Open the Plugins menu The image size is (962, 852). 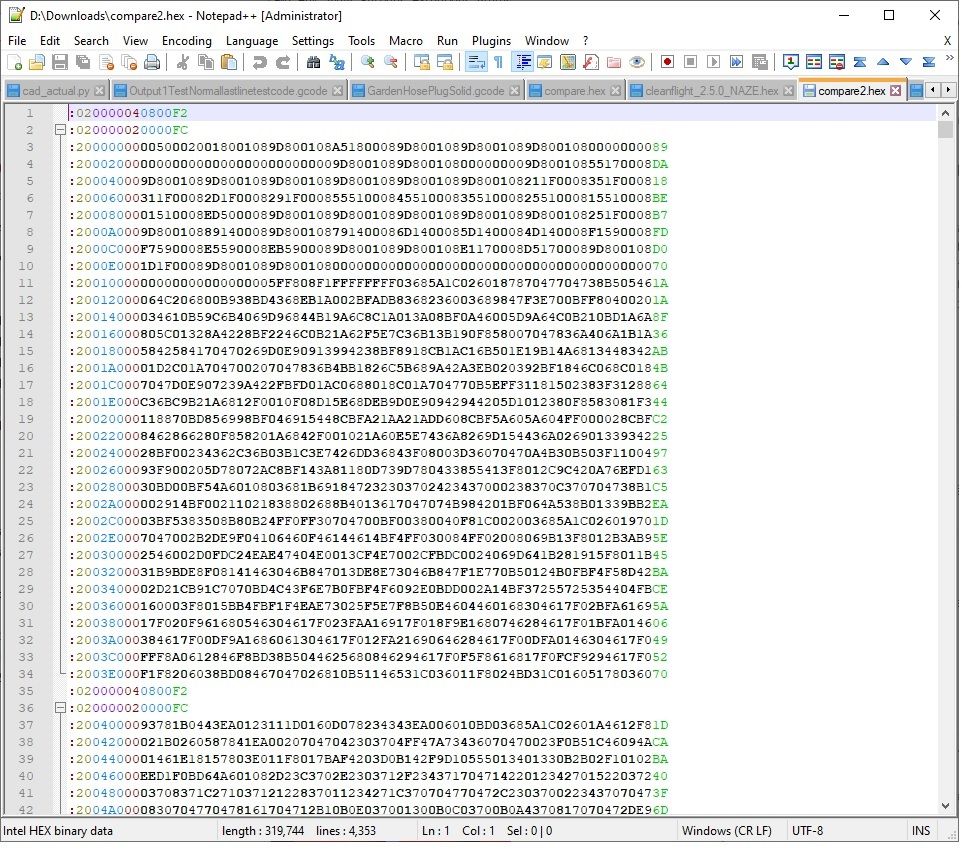(x=491, y=40)
